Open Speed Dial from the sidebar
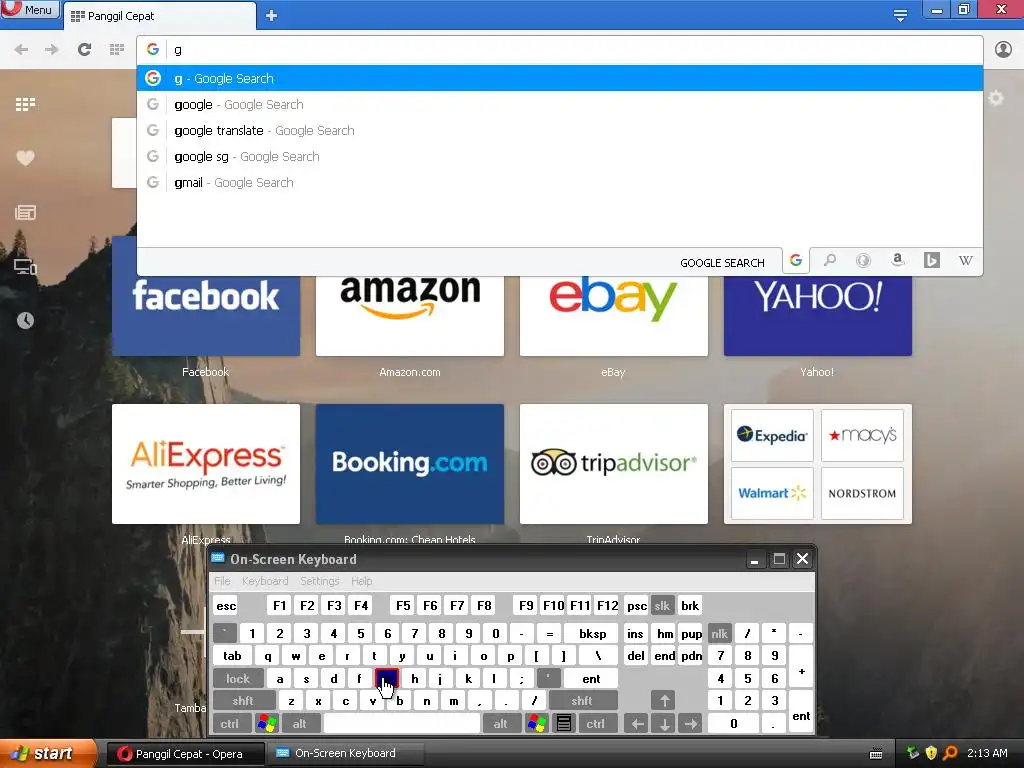The width and height of the screenshot is (1024, 768). point(25,104)
